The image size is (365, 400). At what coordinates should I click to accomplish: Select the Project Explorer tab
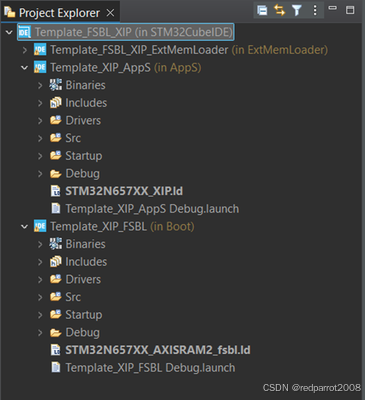tap(60, 13)
